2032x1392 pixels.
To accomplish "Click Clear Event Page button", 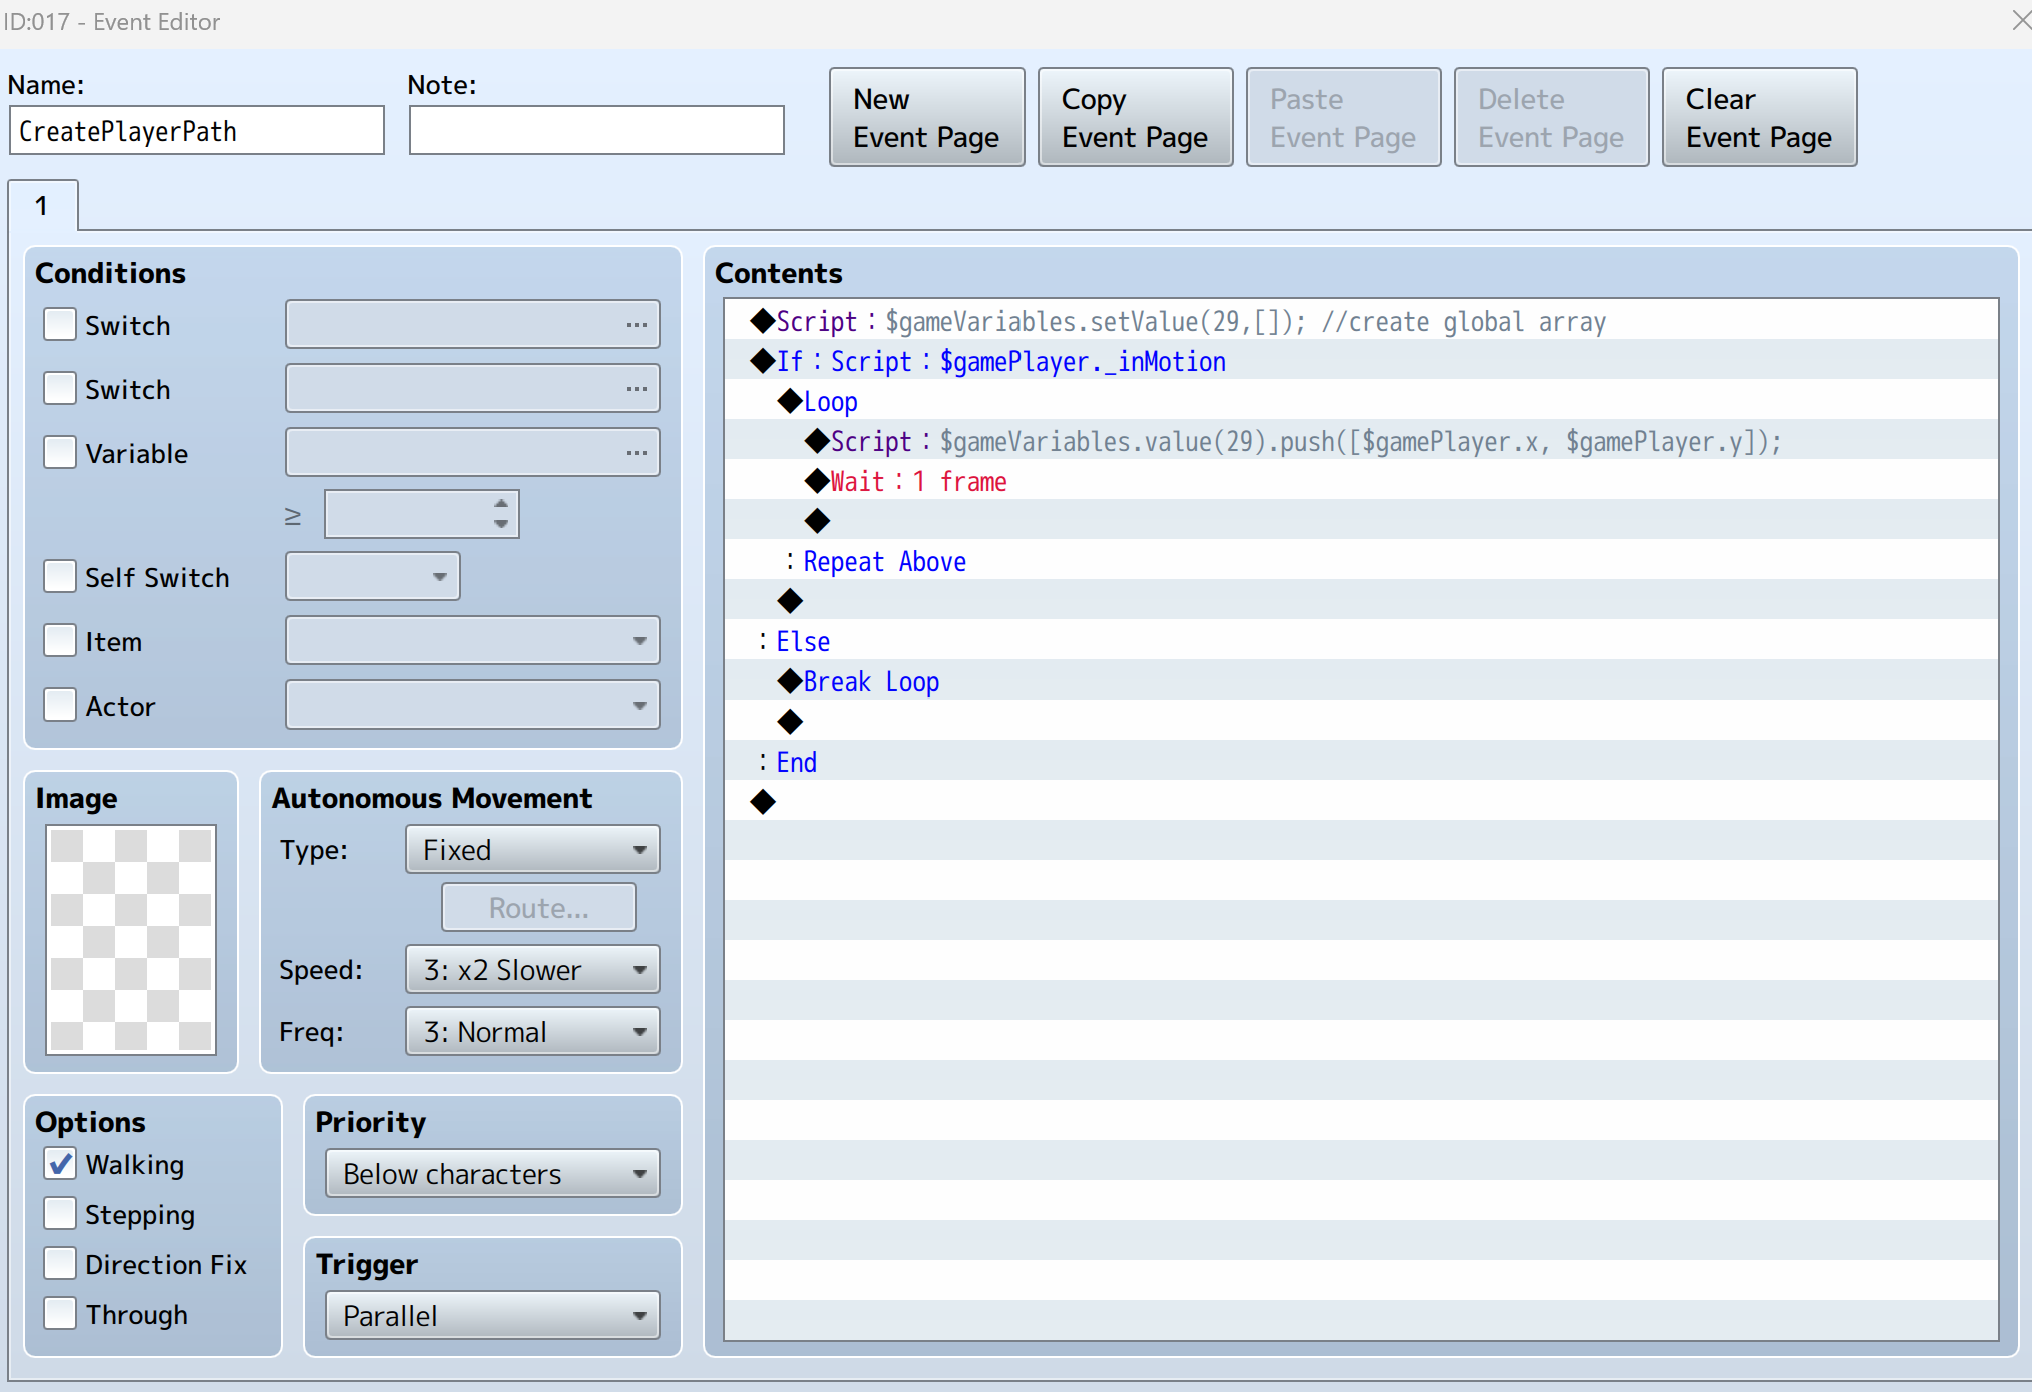I will click(1759, 118).
